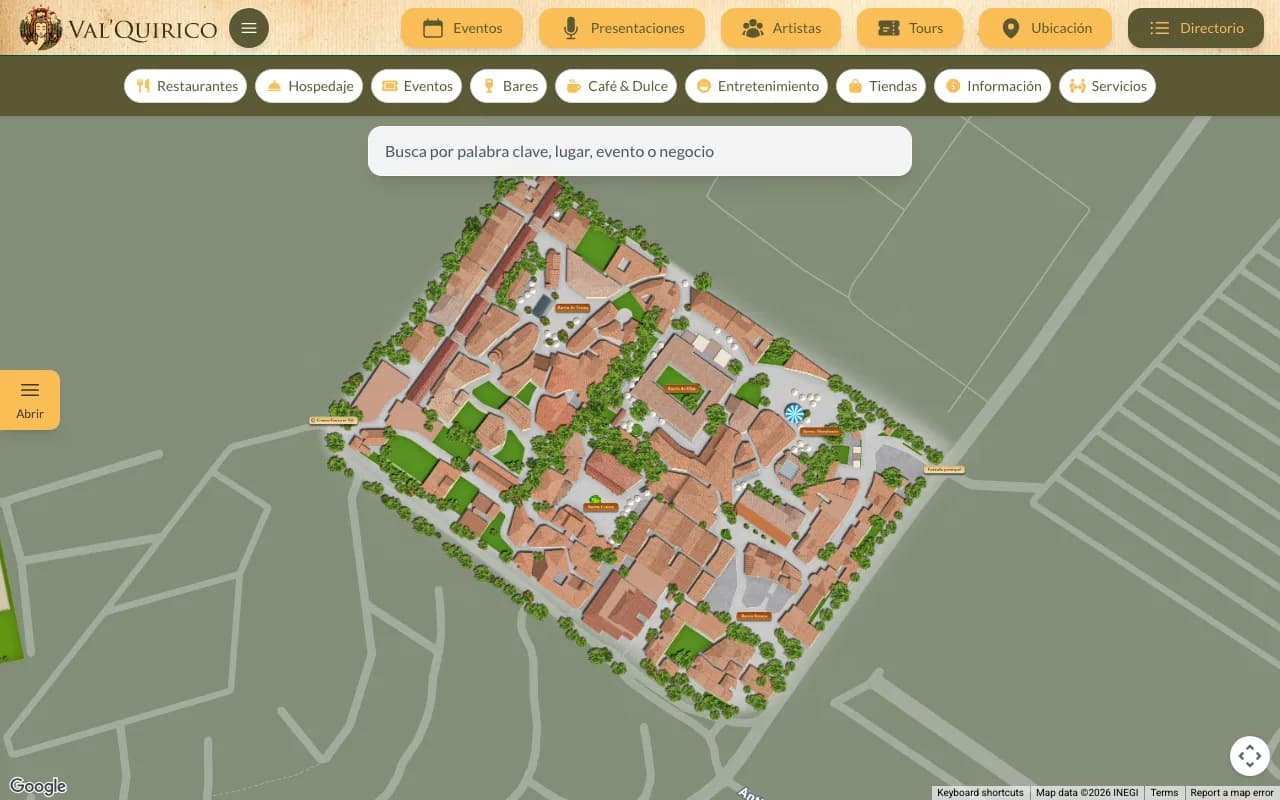Filter map by Bares
This screenshot has height=800, width=1280.
tap(509, 86)
